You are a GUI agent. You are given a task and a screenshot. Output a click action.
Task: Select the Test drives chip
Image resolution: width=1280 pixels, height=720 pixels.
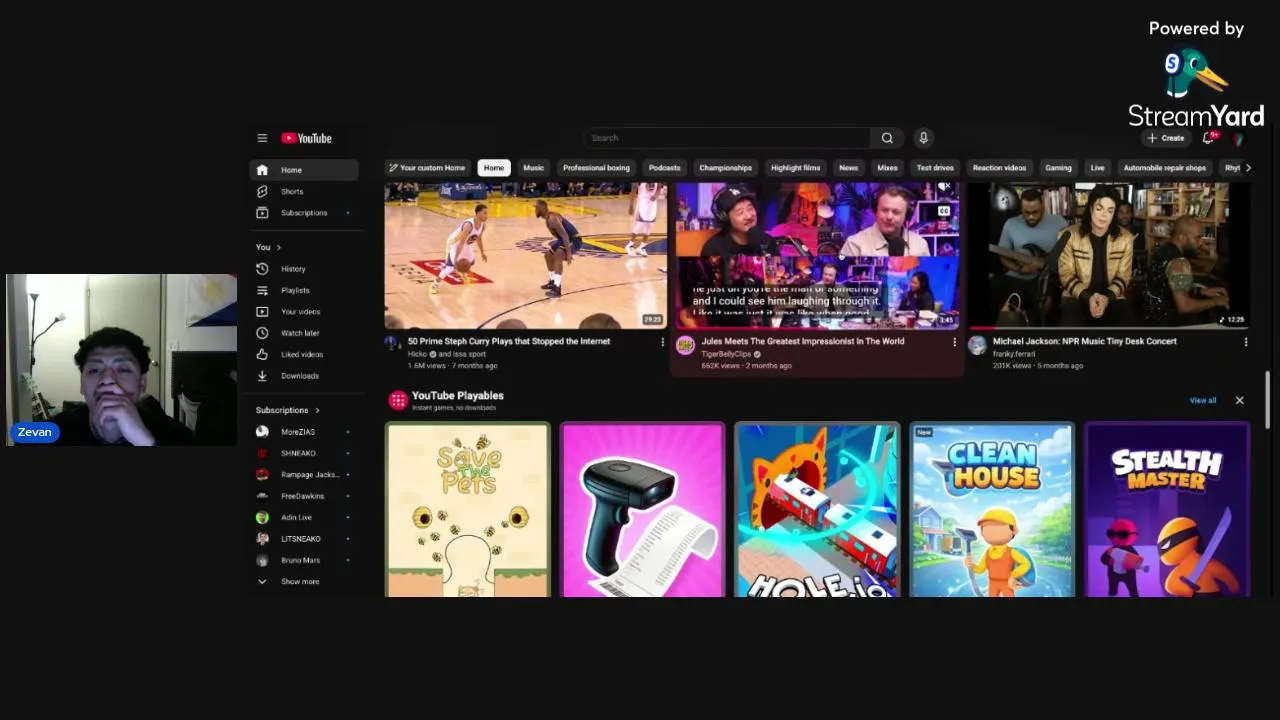point(935,168)
